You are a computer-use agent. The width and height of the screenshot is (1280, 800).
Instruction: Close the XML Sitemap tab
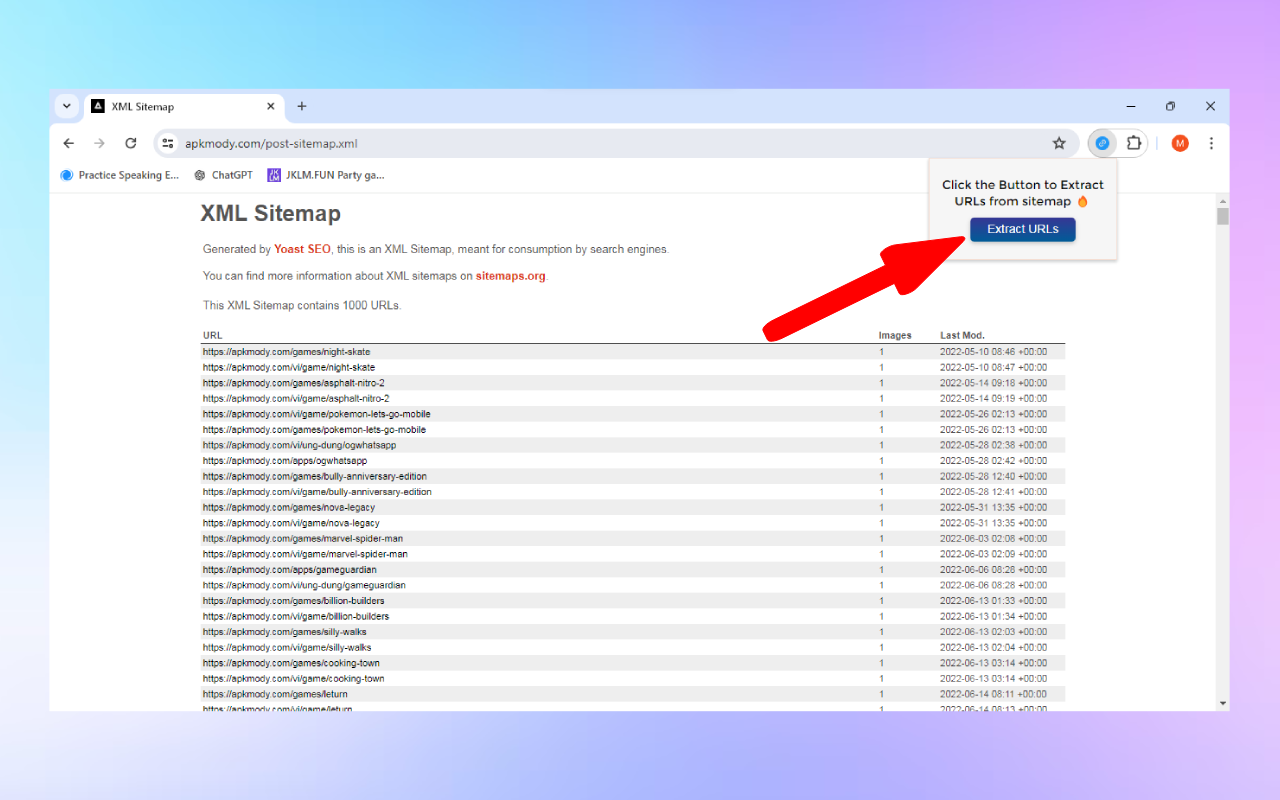click(271, 106)
